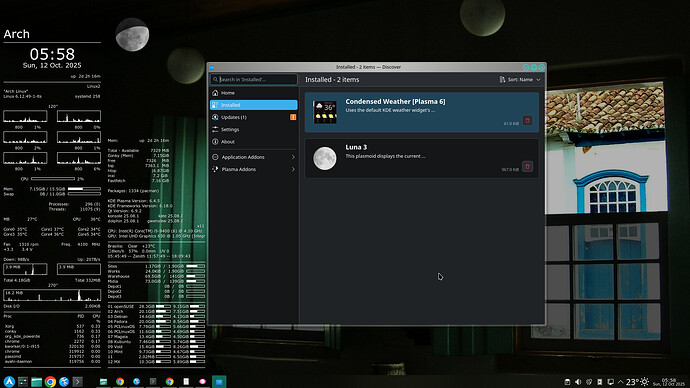
Task: Expand the Plasma Addons category
Action: (254, 169)
